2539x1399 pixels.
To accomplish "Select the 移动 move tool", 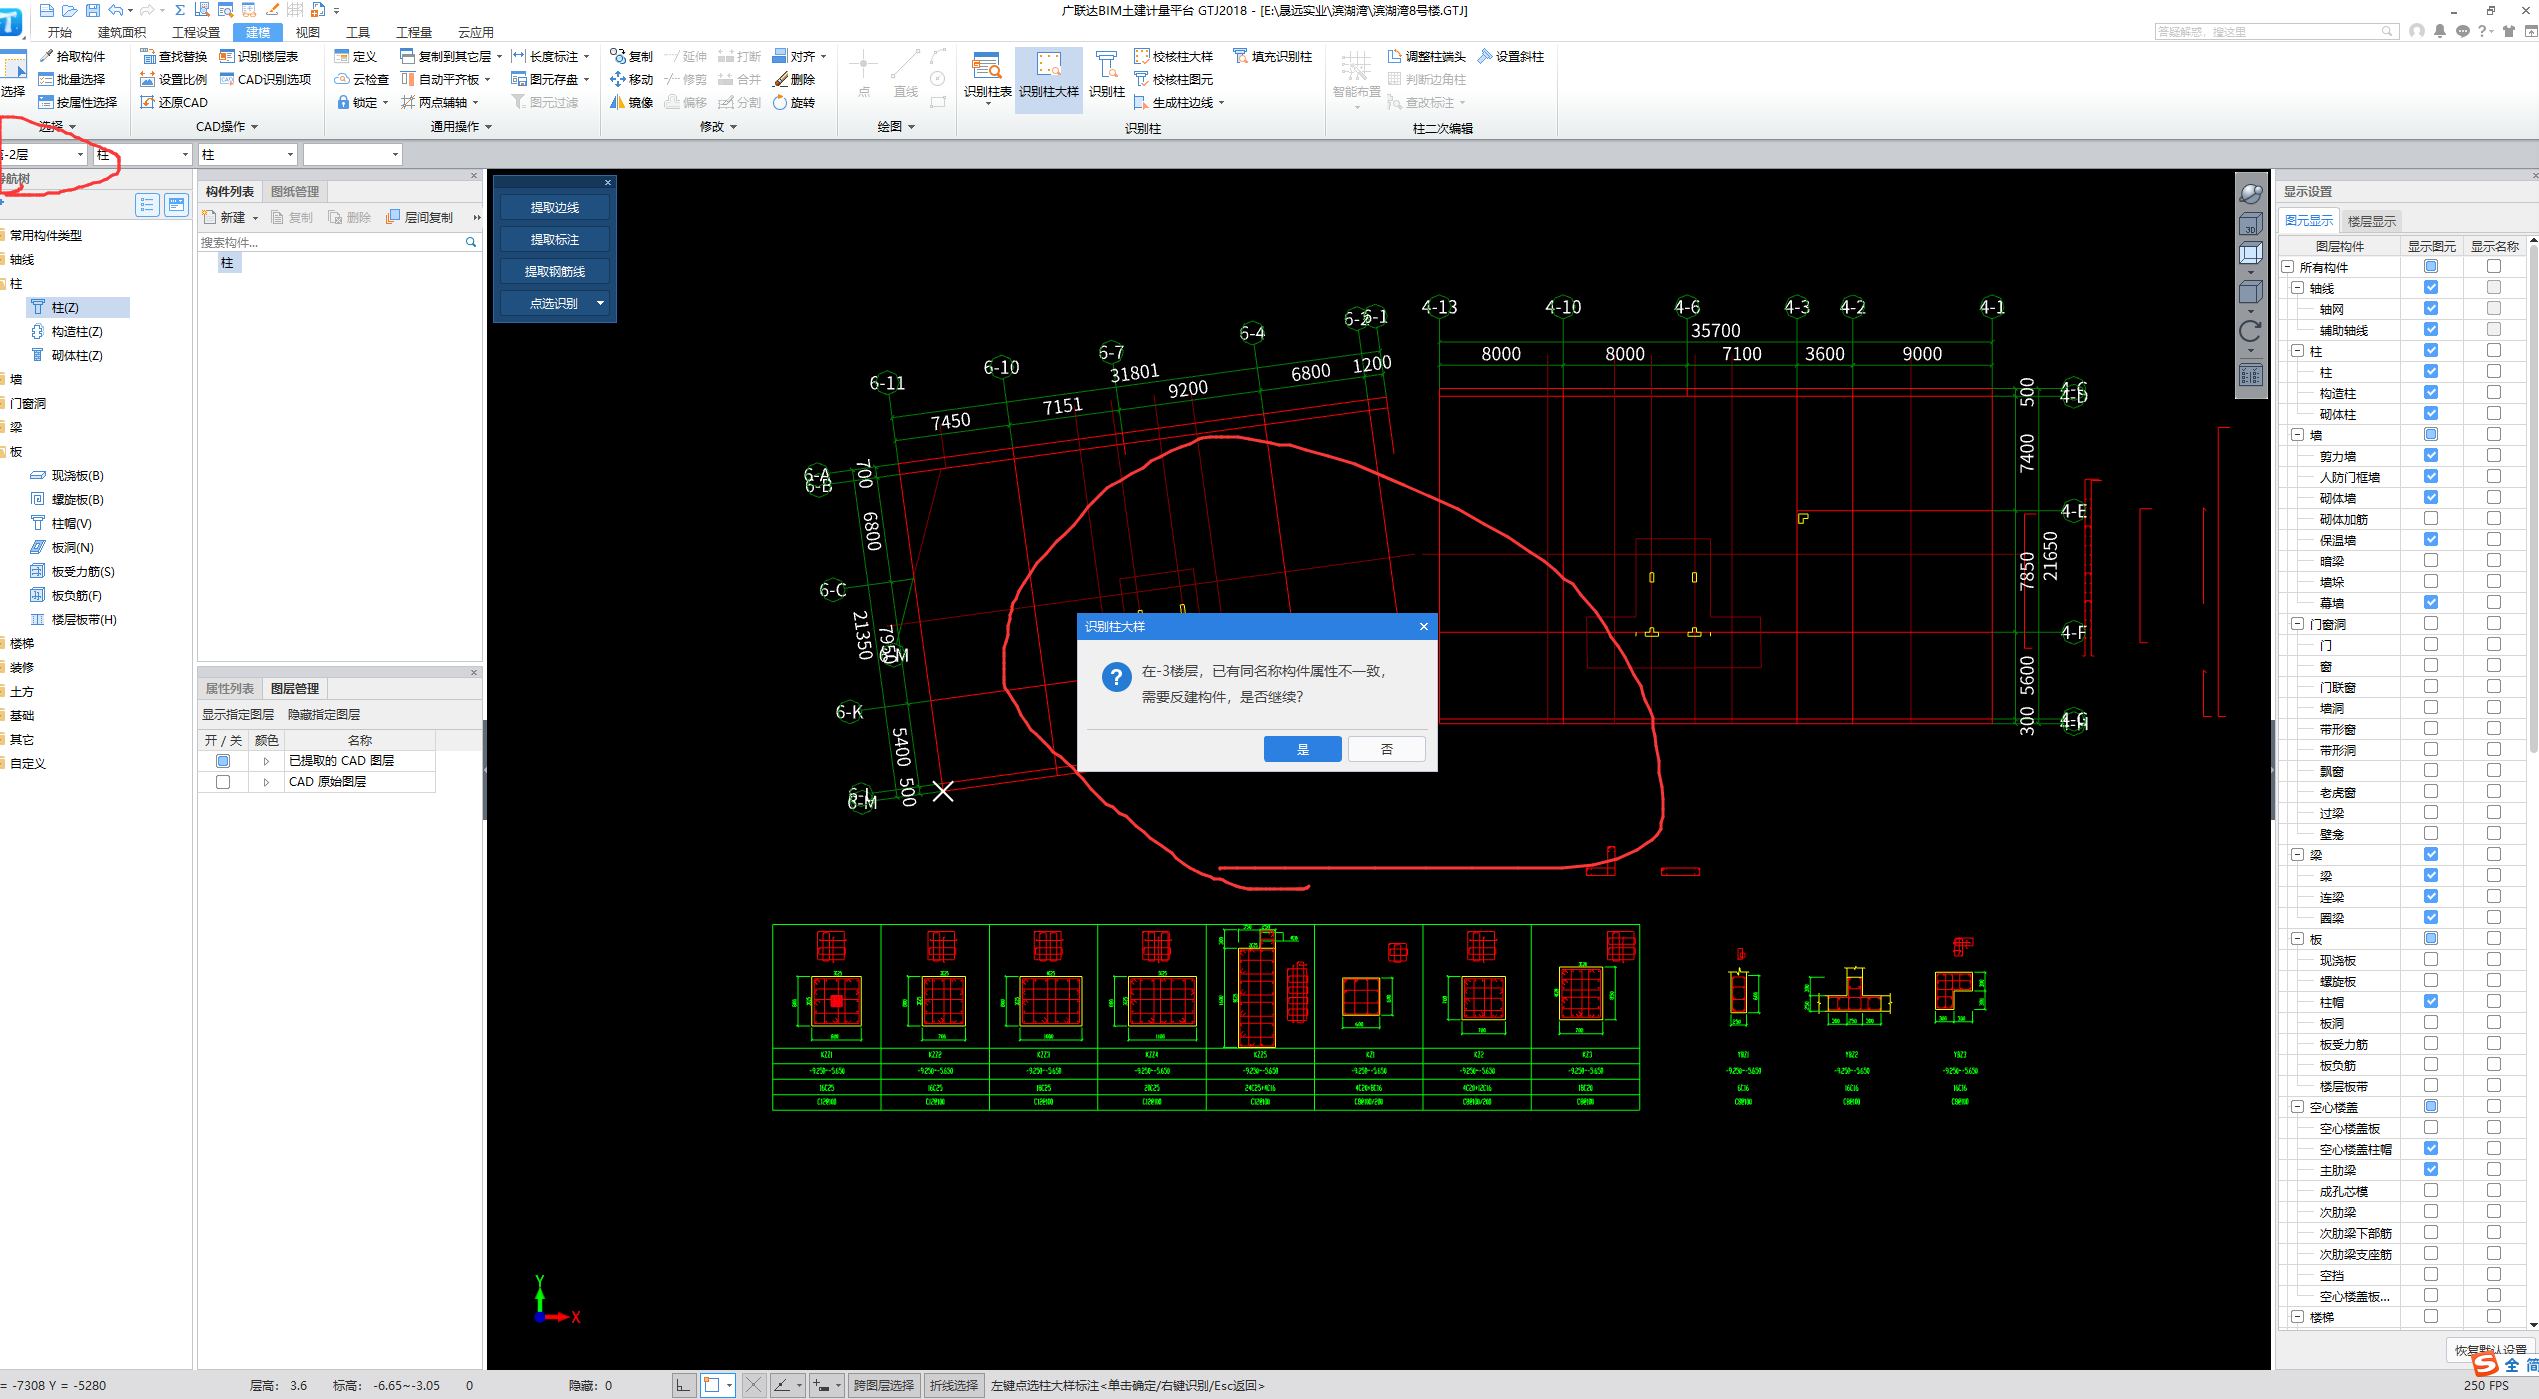I will point(632,79).
